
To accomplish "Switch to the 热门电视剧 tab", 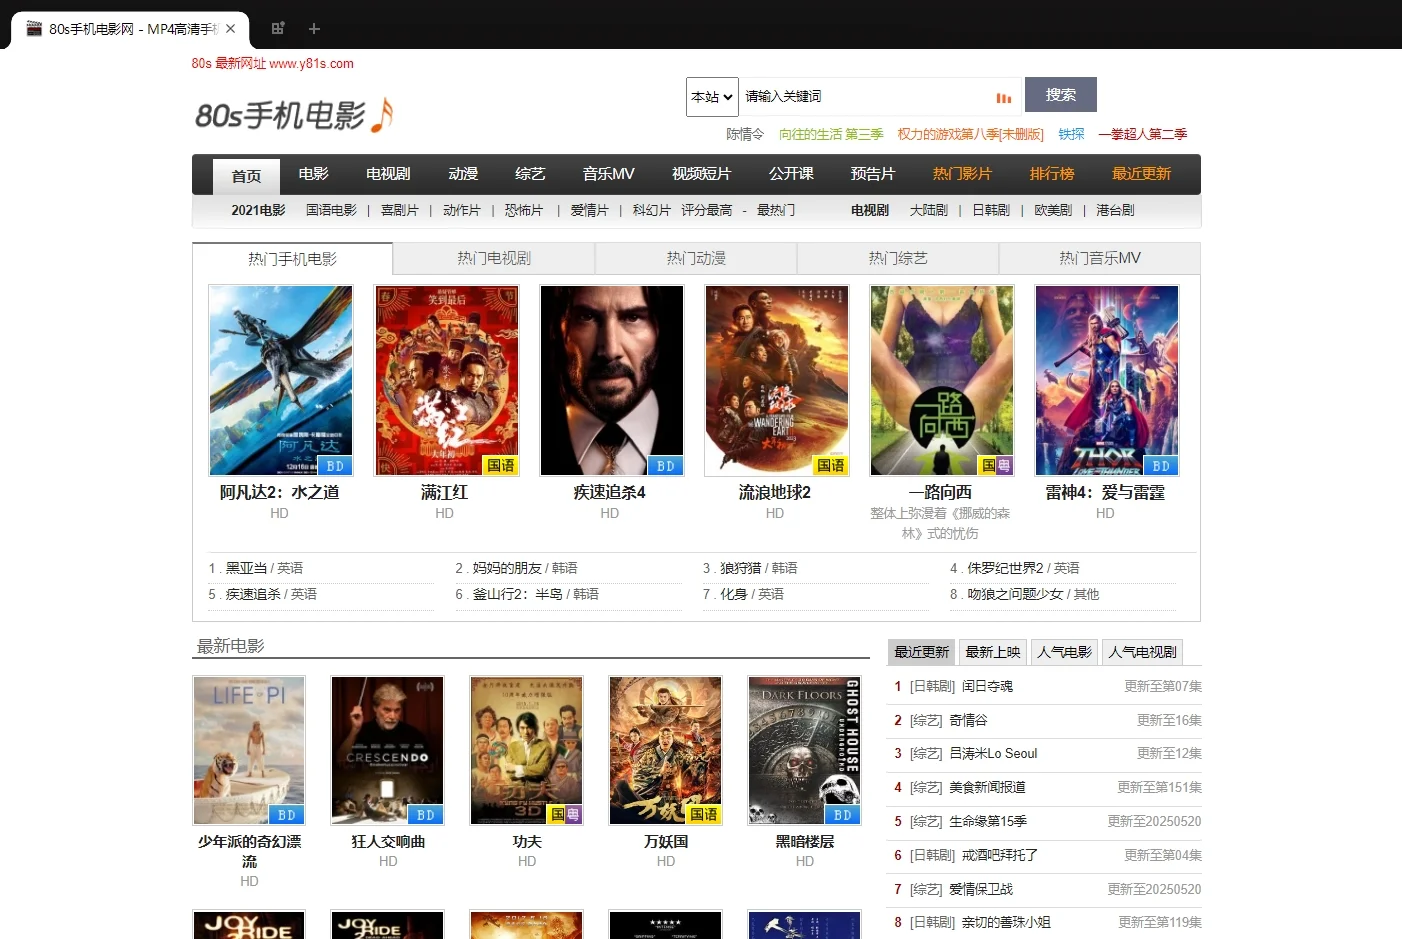I will click(x=494, y=257).
